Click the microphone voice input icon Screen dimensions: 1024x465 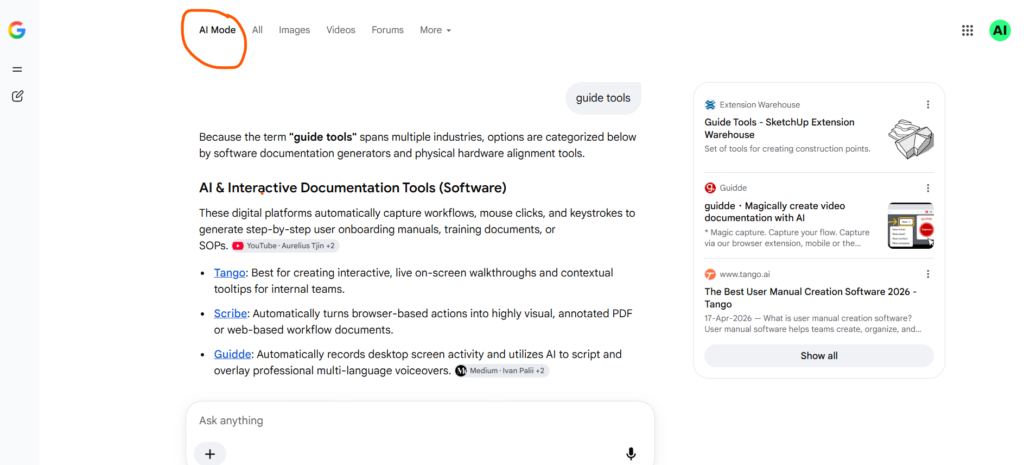pos(630,454)
